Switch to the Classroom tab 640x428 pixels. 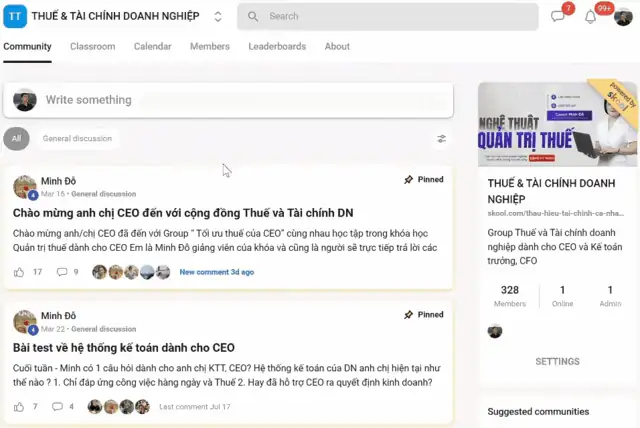(93, 47)
